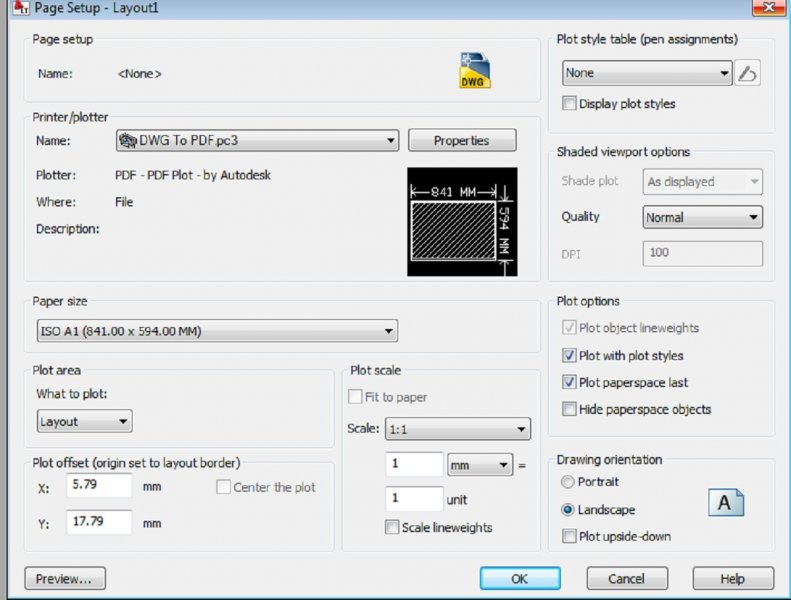Screen dimensions: 791x600
Task: Open the printer name dropdown DWG To PDF.pc3
Action: pos(257,140)
